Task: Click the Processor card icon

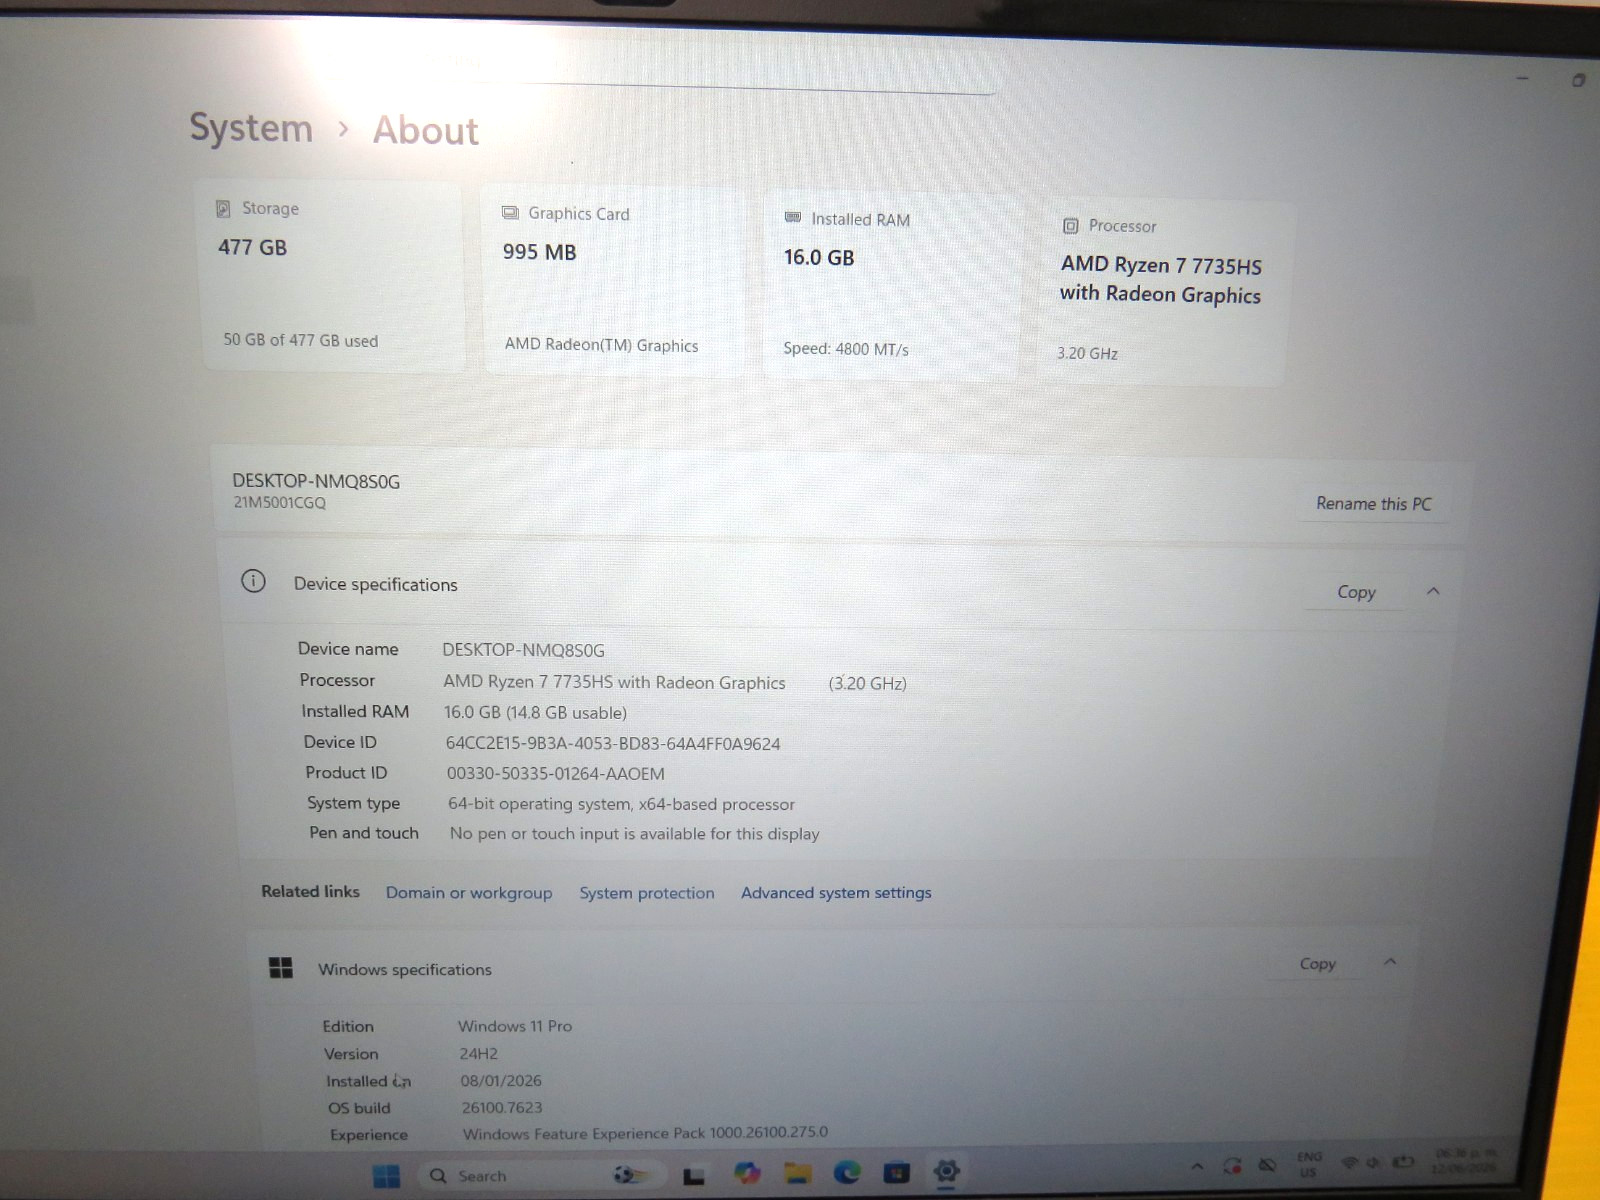Action: [x=1071, y=225]
